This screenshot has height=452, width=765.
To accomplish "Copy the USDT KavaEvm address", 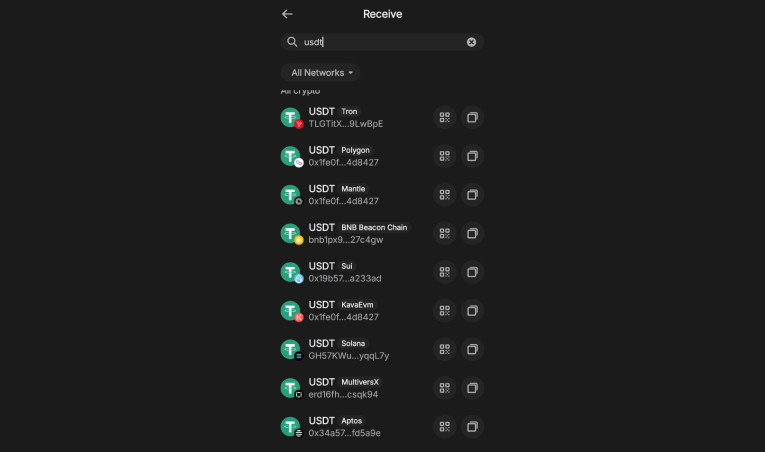I will tap(472, 311).
